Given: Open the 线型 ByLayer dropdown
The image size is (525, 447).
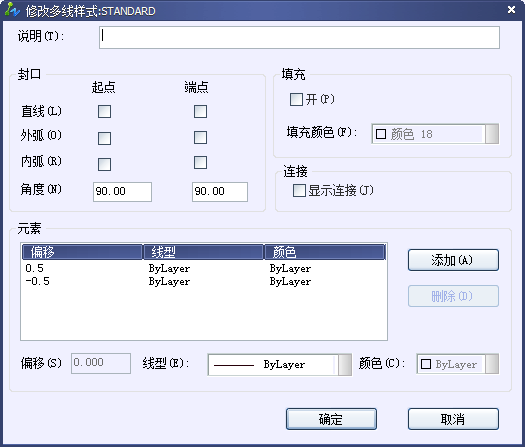Looking at the screenshot, I should [345, 365].
